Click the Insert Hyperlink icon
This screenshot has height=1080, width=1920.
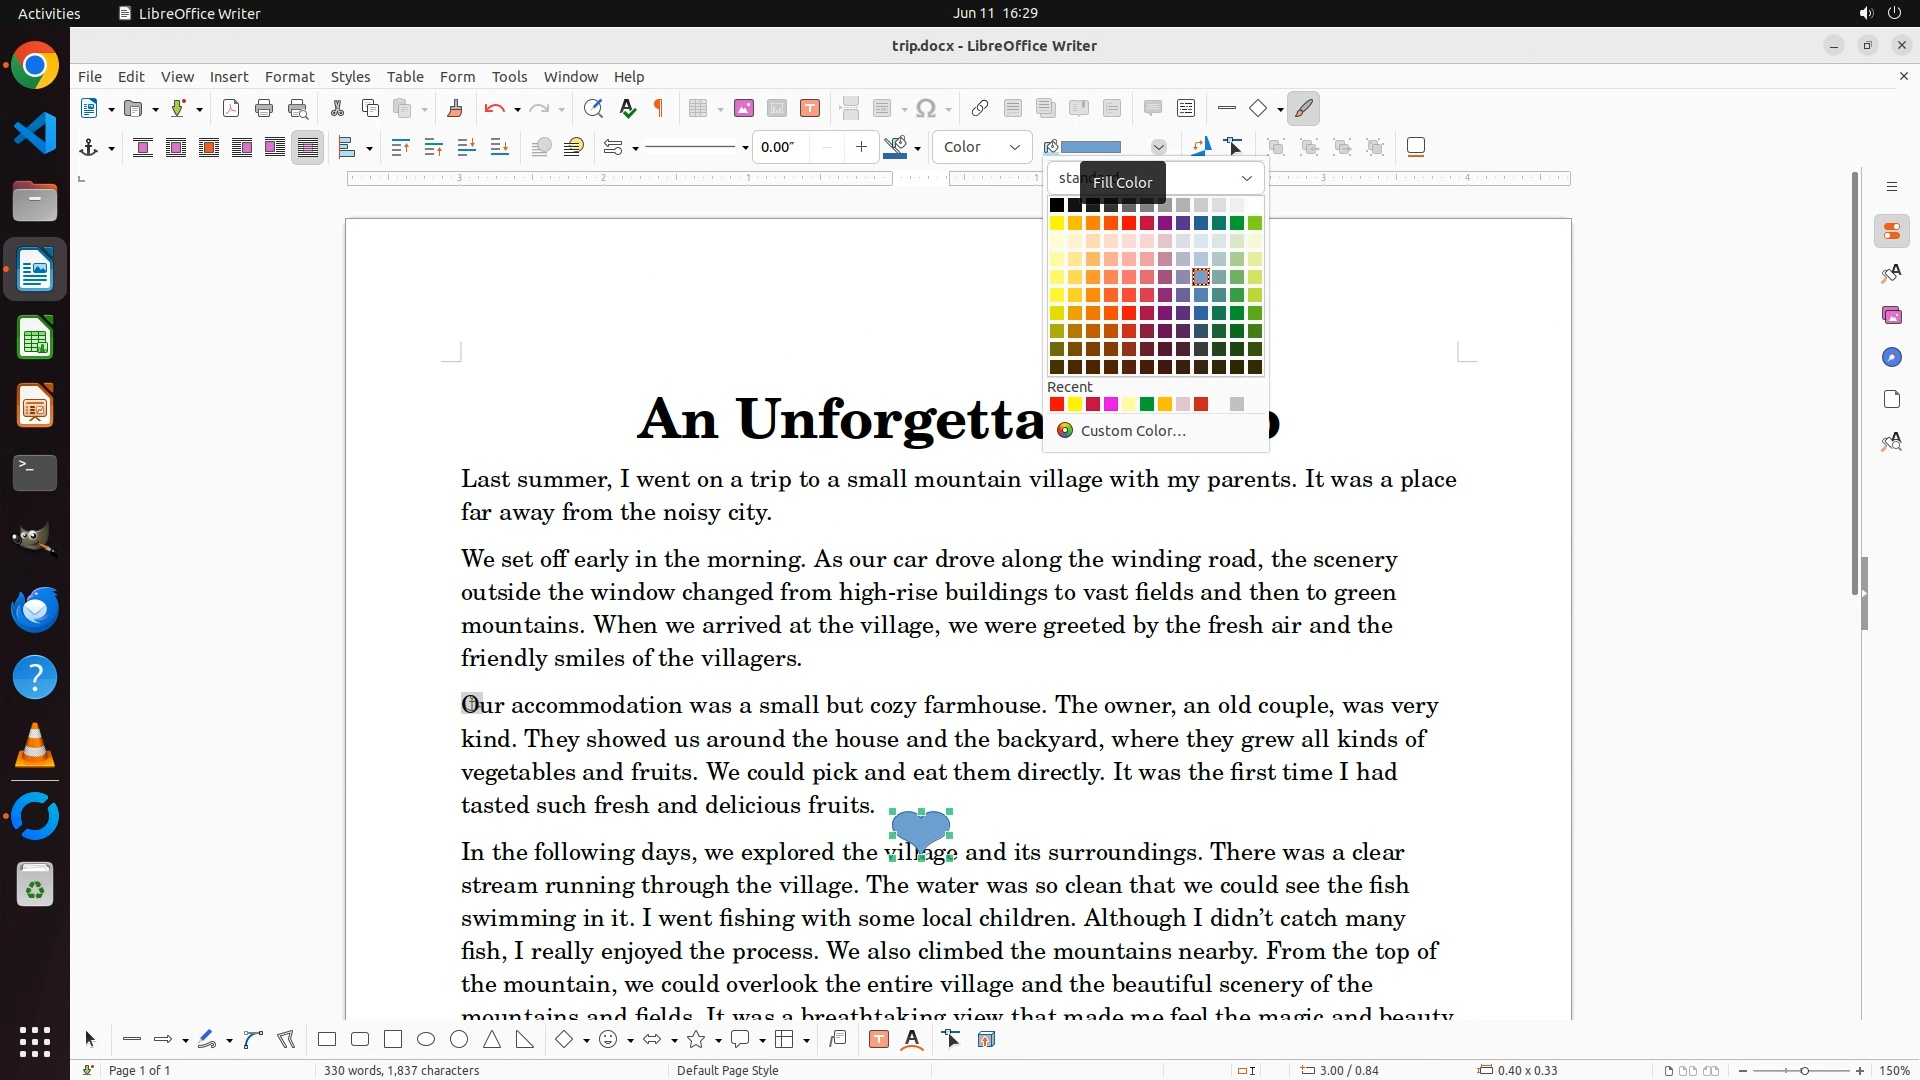980,108
